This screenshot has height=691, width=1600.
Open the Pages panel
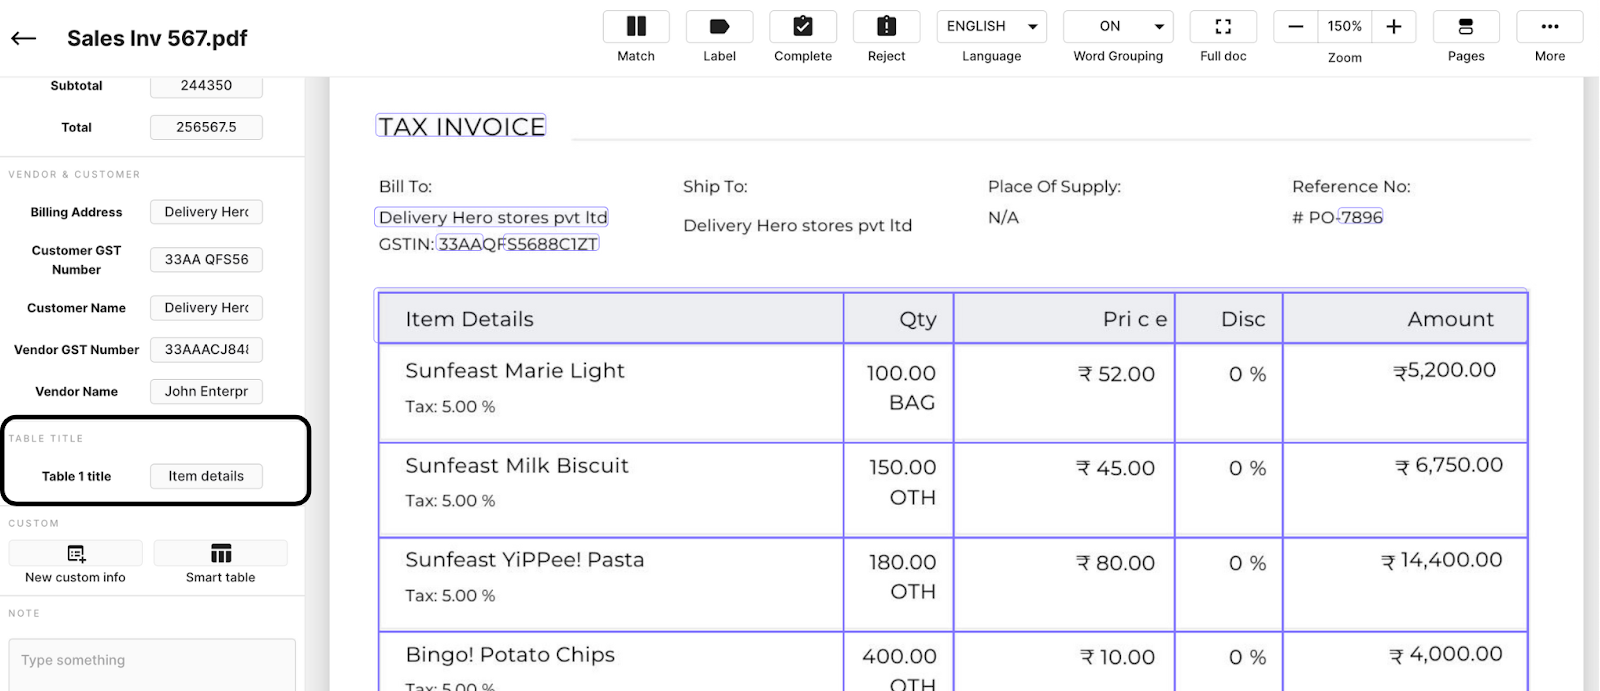[1466, 26]
